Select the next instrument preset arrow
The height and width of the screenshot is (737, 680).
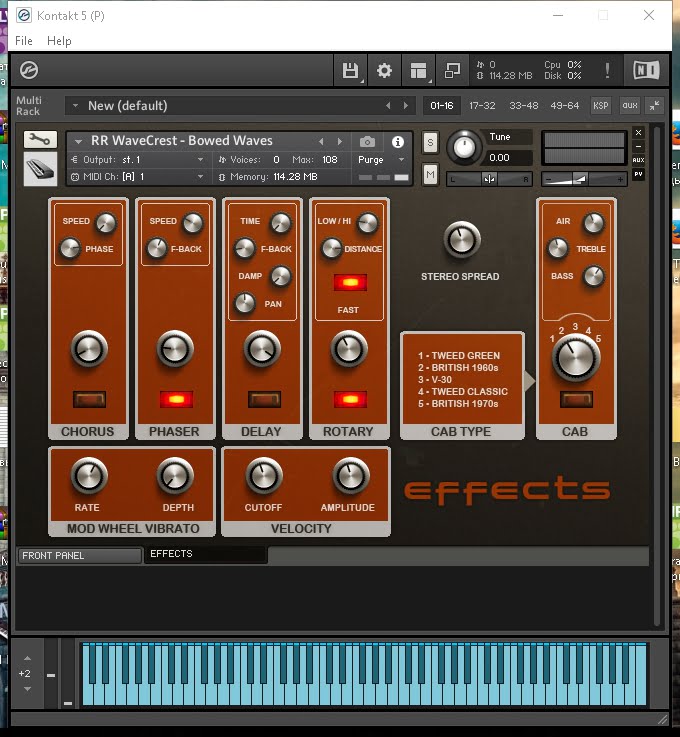tap(339, 141)
